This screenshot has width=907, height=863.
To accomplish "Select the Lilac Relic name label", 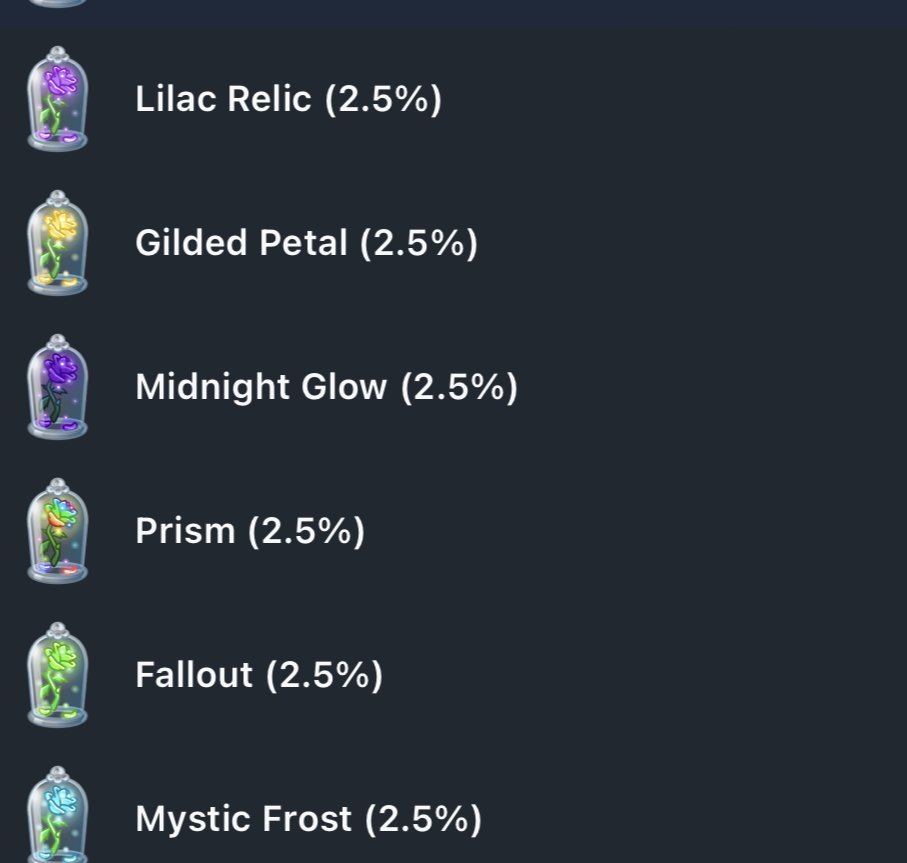I will (223, 100).
